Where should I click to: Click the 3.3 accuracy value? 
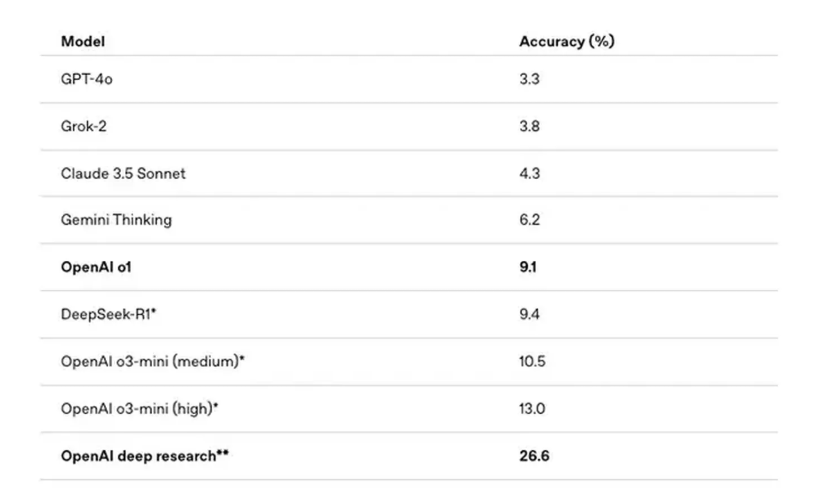coord(529,79)
